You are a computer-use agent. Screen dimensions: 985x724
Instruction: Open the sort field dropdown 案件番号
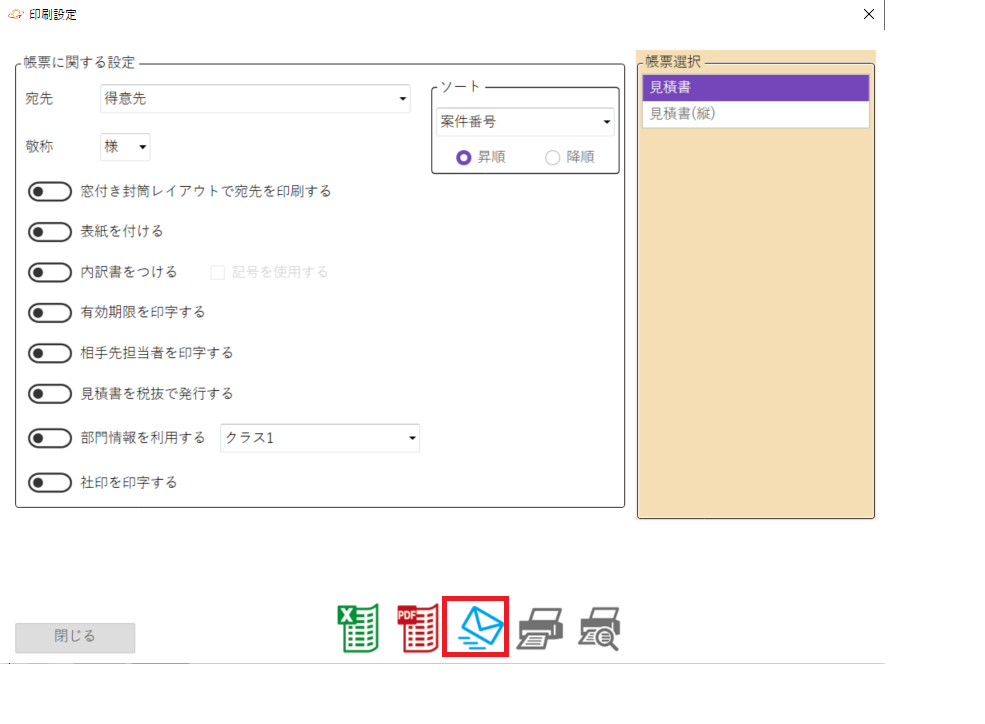click(x=525, y=122)
